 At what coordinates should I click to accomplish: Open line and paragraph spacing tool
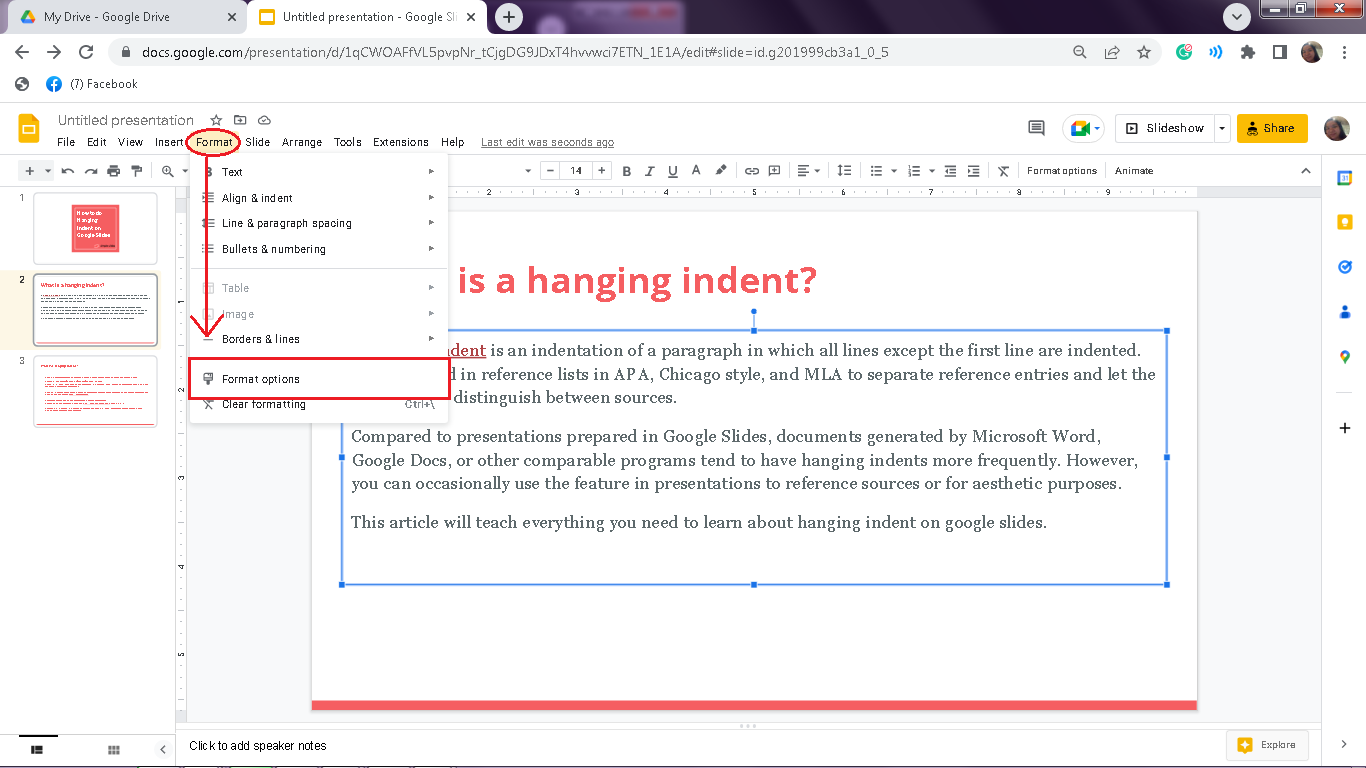844,171
